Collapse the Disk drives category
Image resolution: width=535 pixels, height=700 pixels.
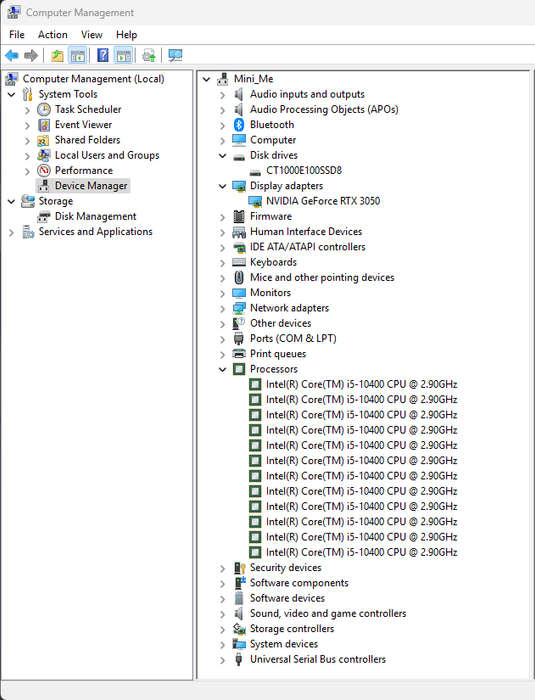click(222, 155)
